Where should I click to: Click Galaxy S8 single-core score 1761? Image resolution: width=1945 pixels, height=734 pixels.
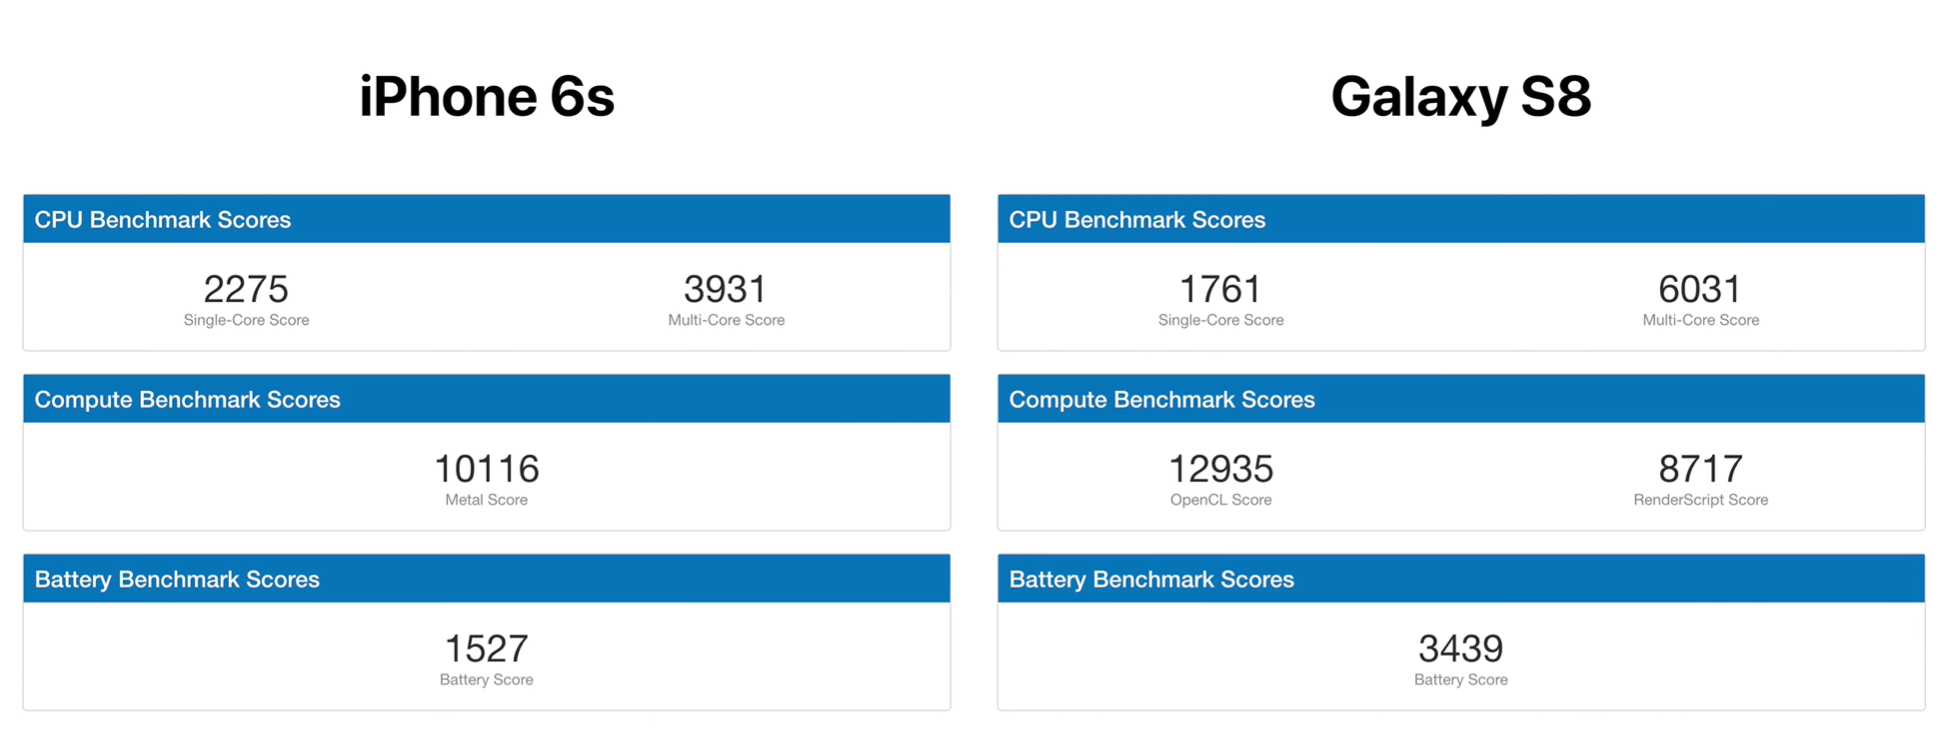tap(1220, 289)
